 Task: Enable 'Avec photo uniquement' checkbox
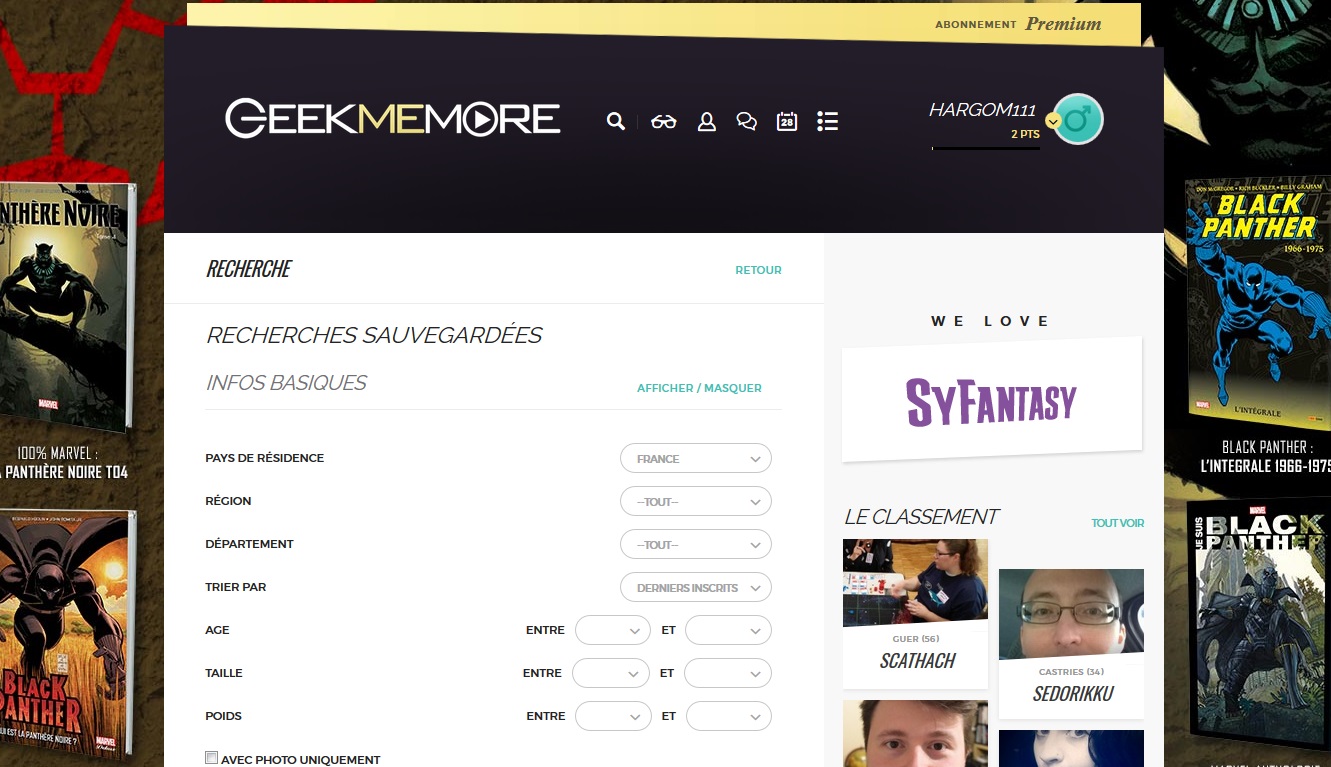click(211, 758)
